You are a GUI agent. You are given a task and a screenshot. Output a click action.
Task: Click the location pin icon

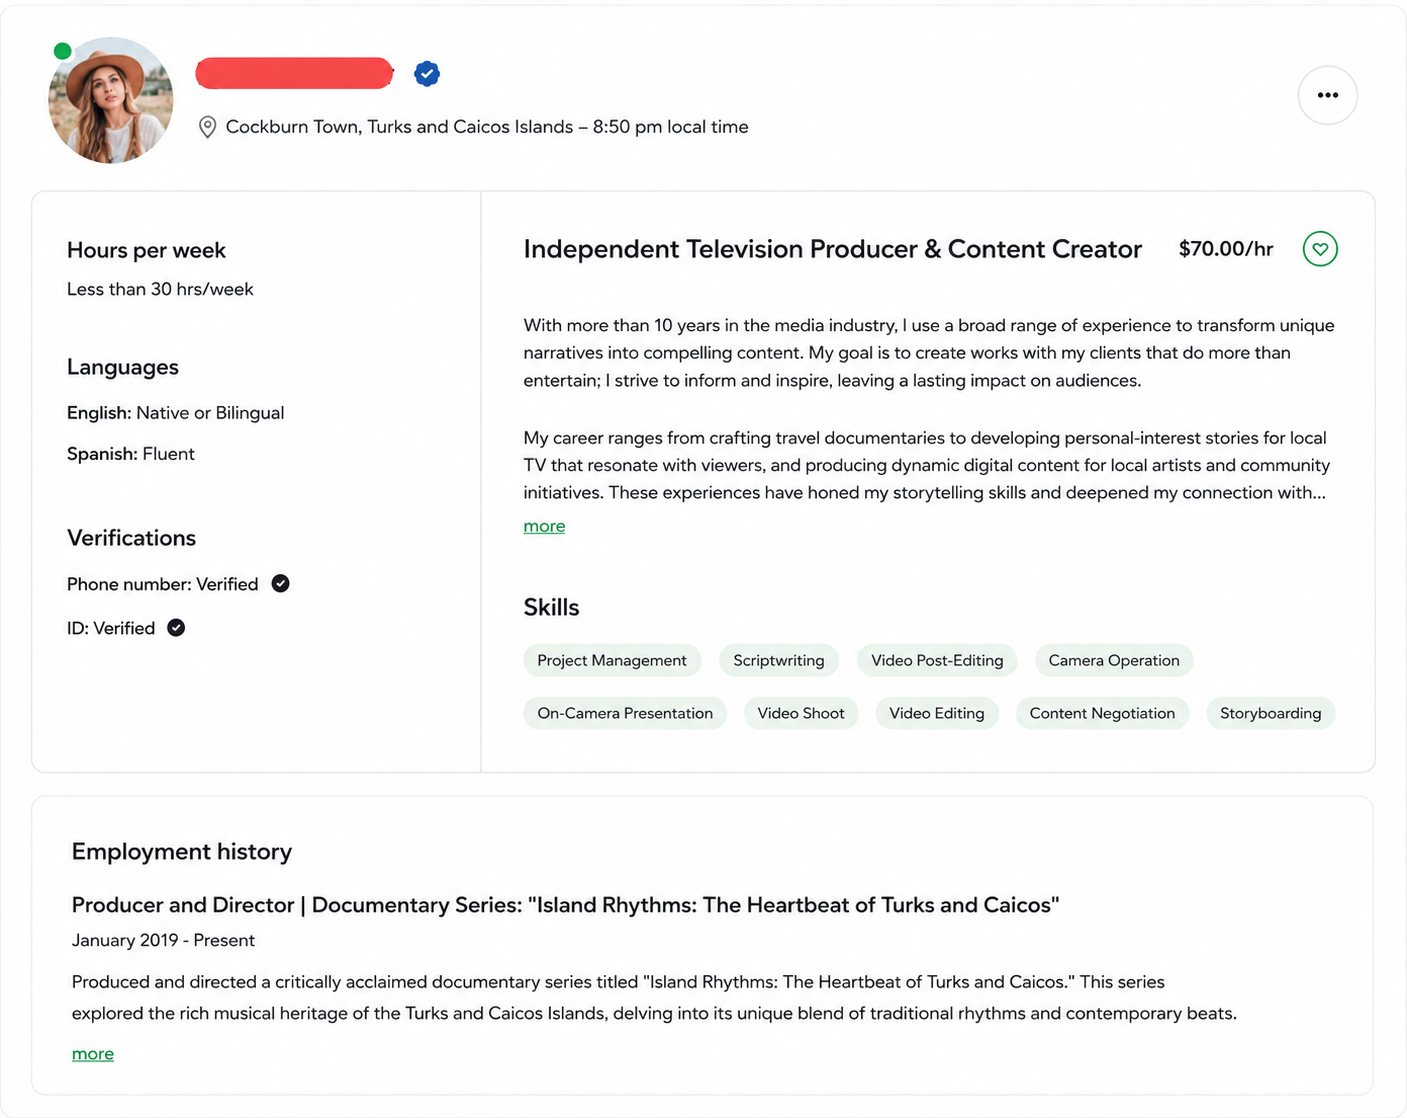207,127
